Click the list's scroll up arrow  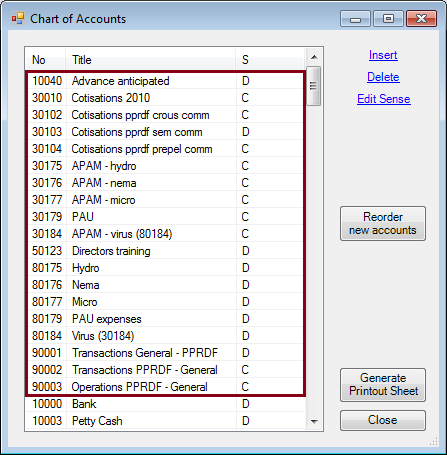pos(314,57)
